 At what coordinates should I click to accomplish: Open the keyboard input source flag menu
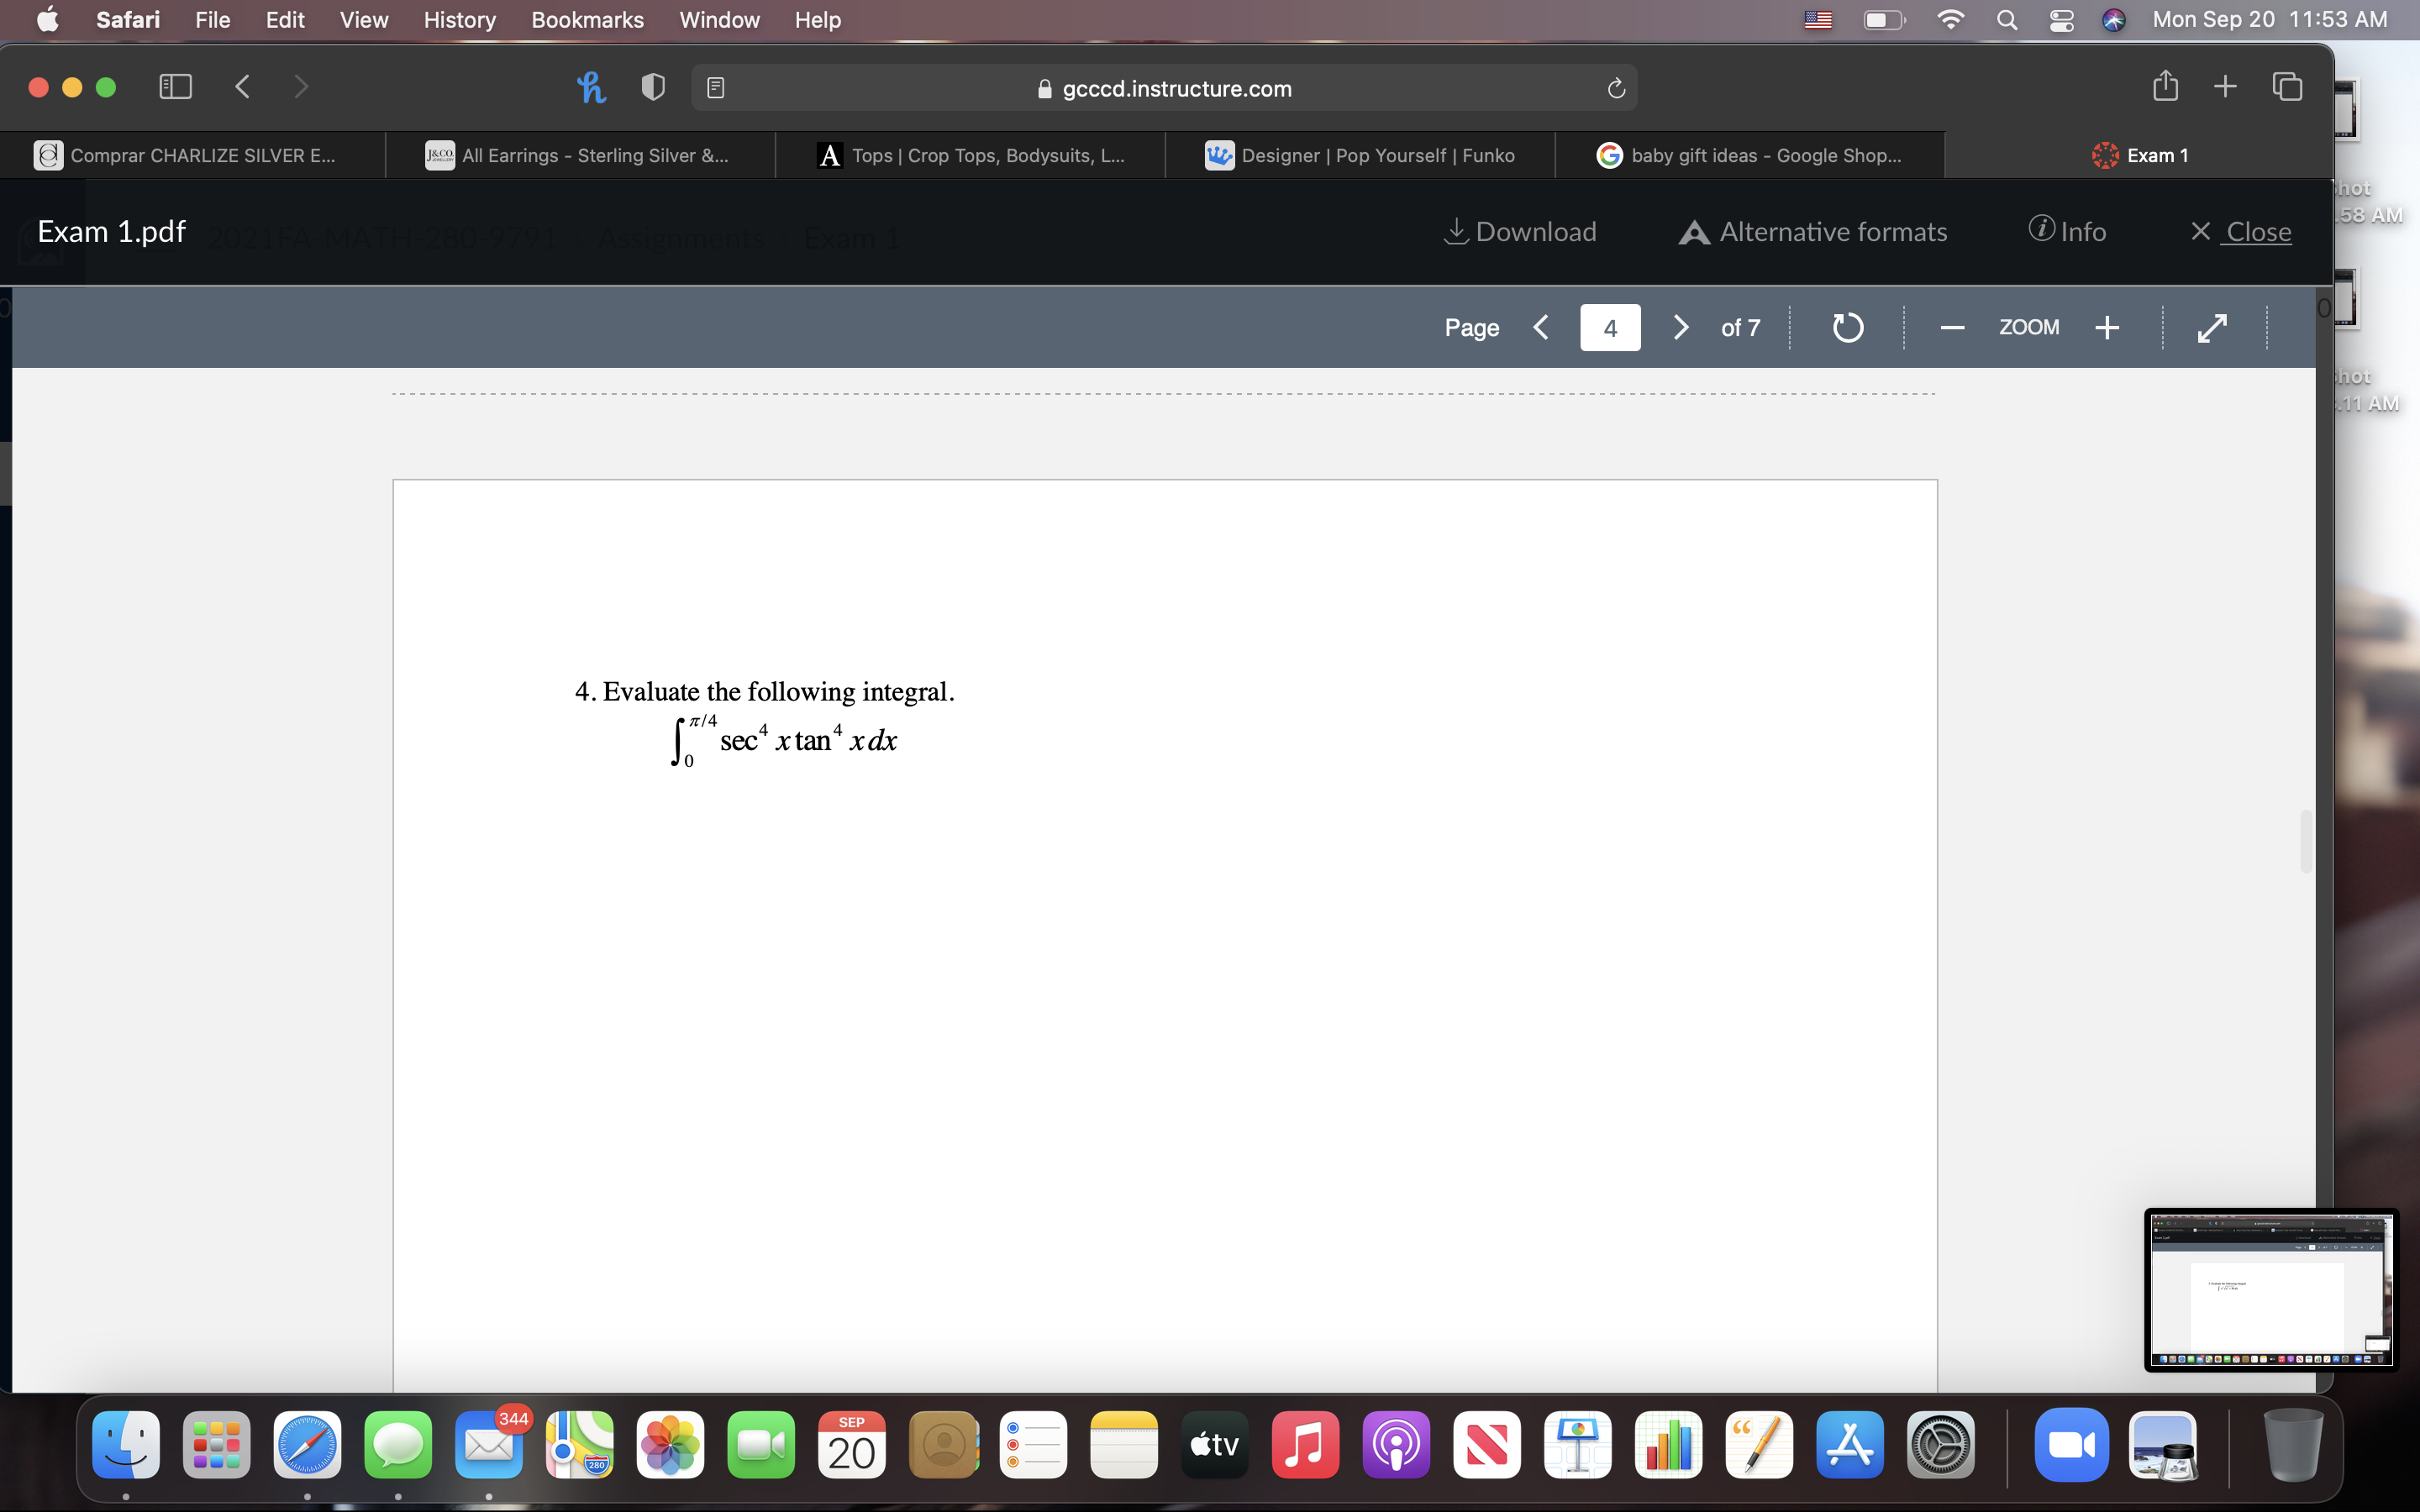coord(1818,20)
